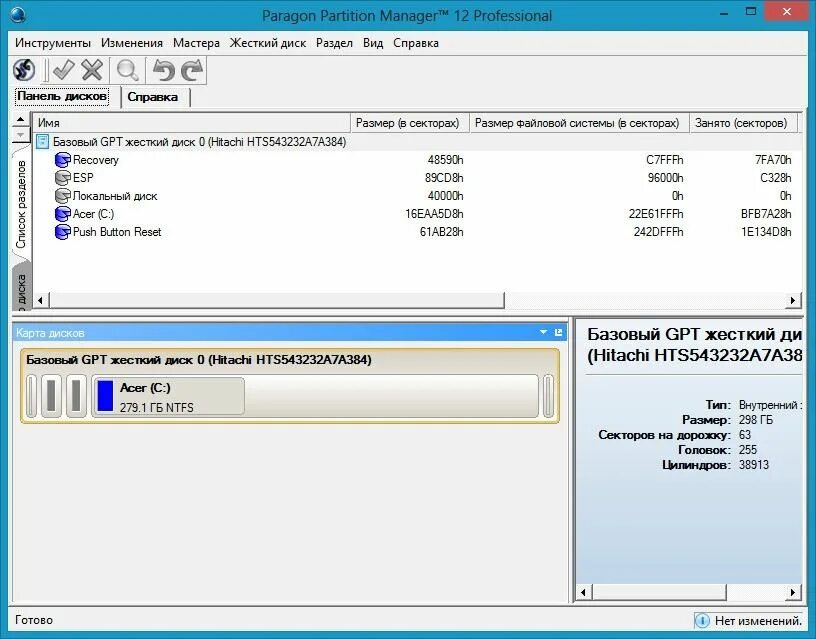
Task: Click the disk map header Базовый GPT жесткий диск 0
Action: pyautogui.click(x=199, y=360)
